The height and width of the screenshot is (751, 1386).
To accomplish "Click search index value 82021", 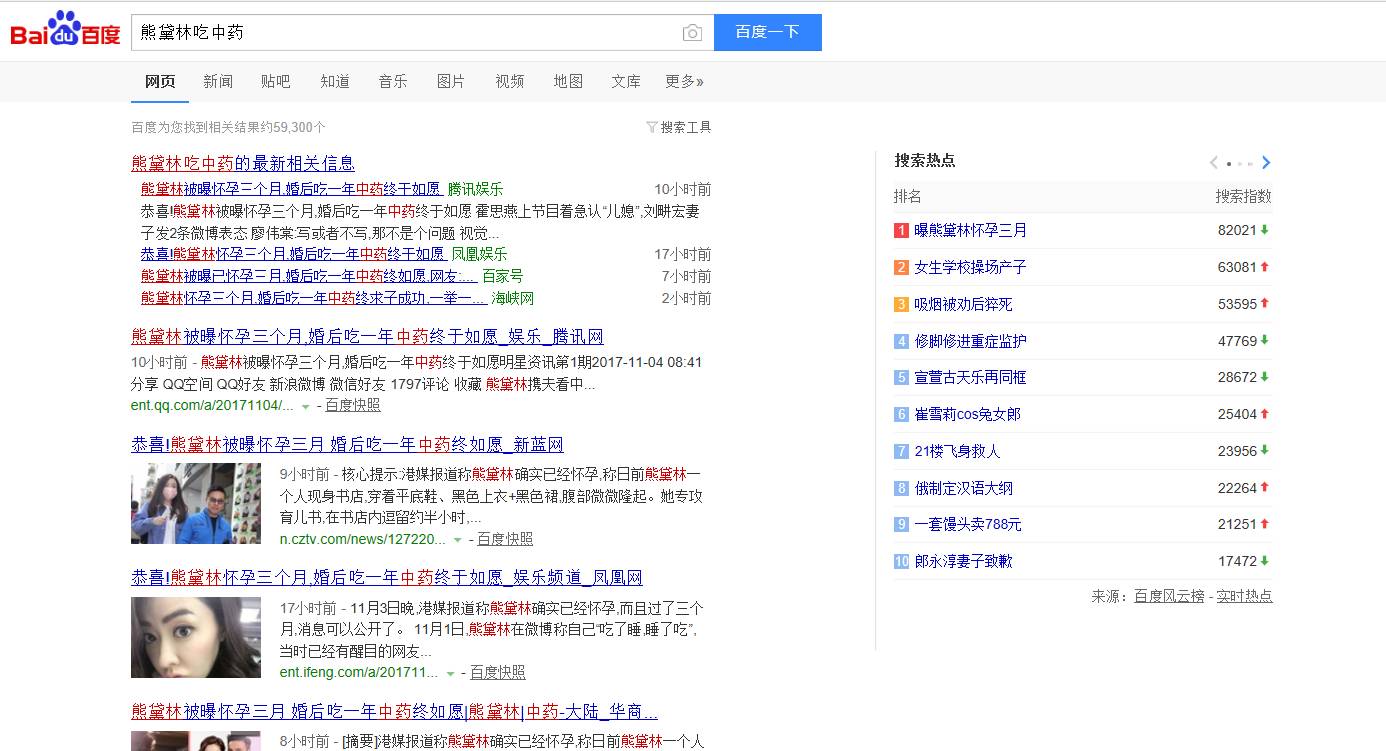I will pyautogui.click(x=1237, y=231).
